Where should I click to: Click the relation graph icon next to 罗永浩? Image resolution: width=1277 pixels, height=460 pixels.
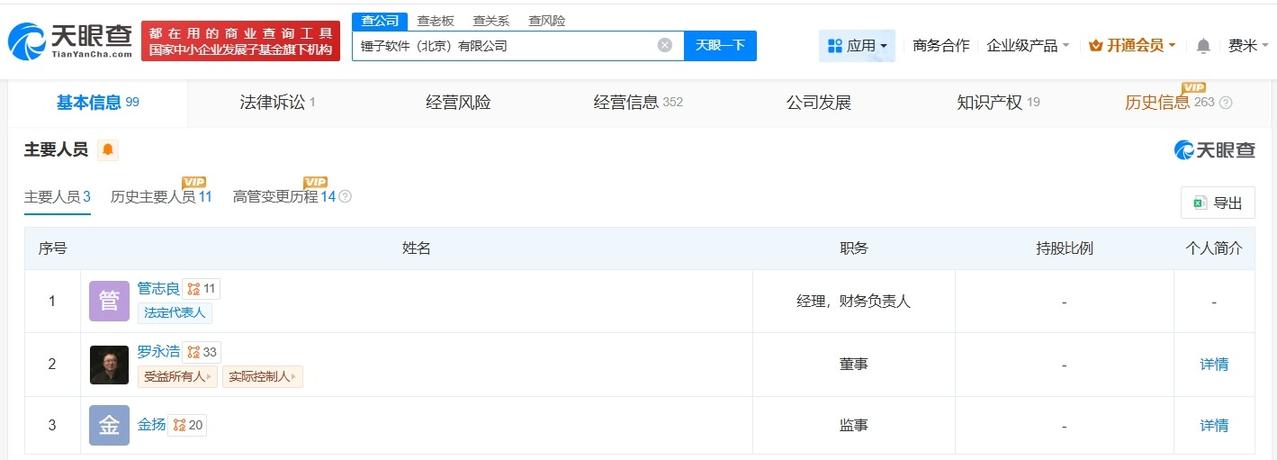pos(194,352)
